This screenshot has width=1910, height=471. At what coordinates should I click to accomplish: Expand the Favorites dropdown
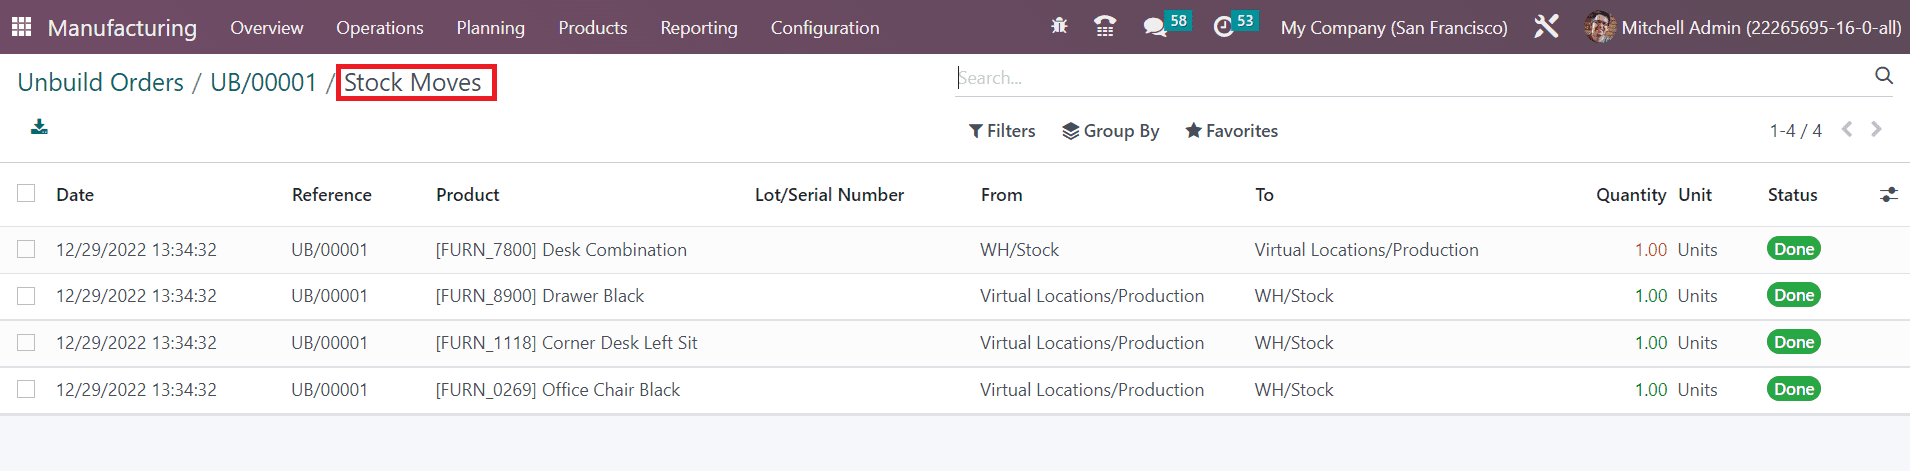1232,131
